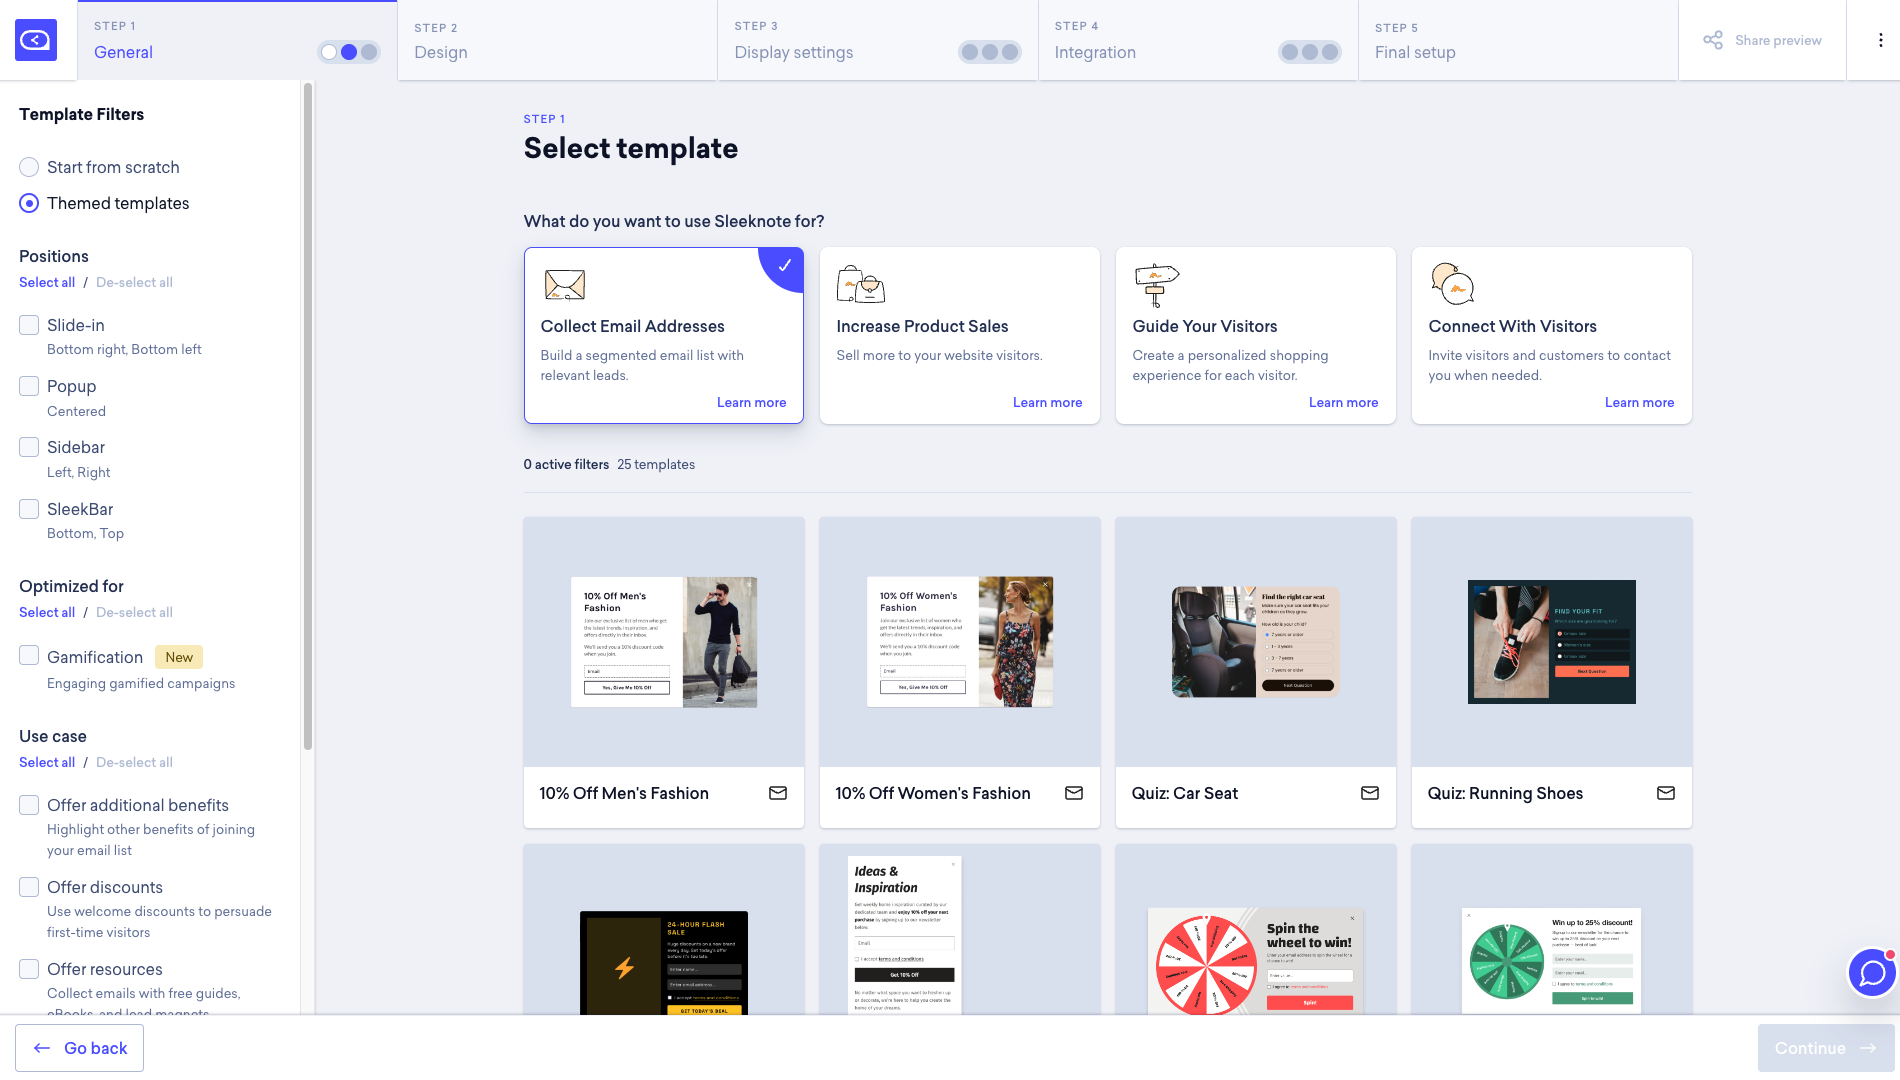Check the Gamification filter checkbox
Image resolution: width=1900 pixels, height=1080 pixels.
coord(29,656)
